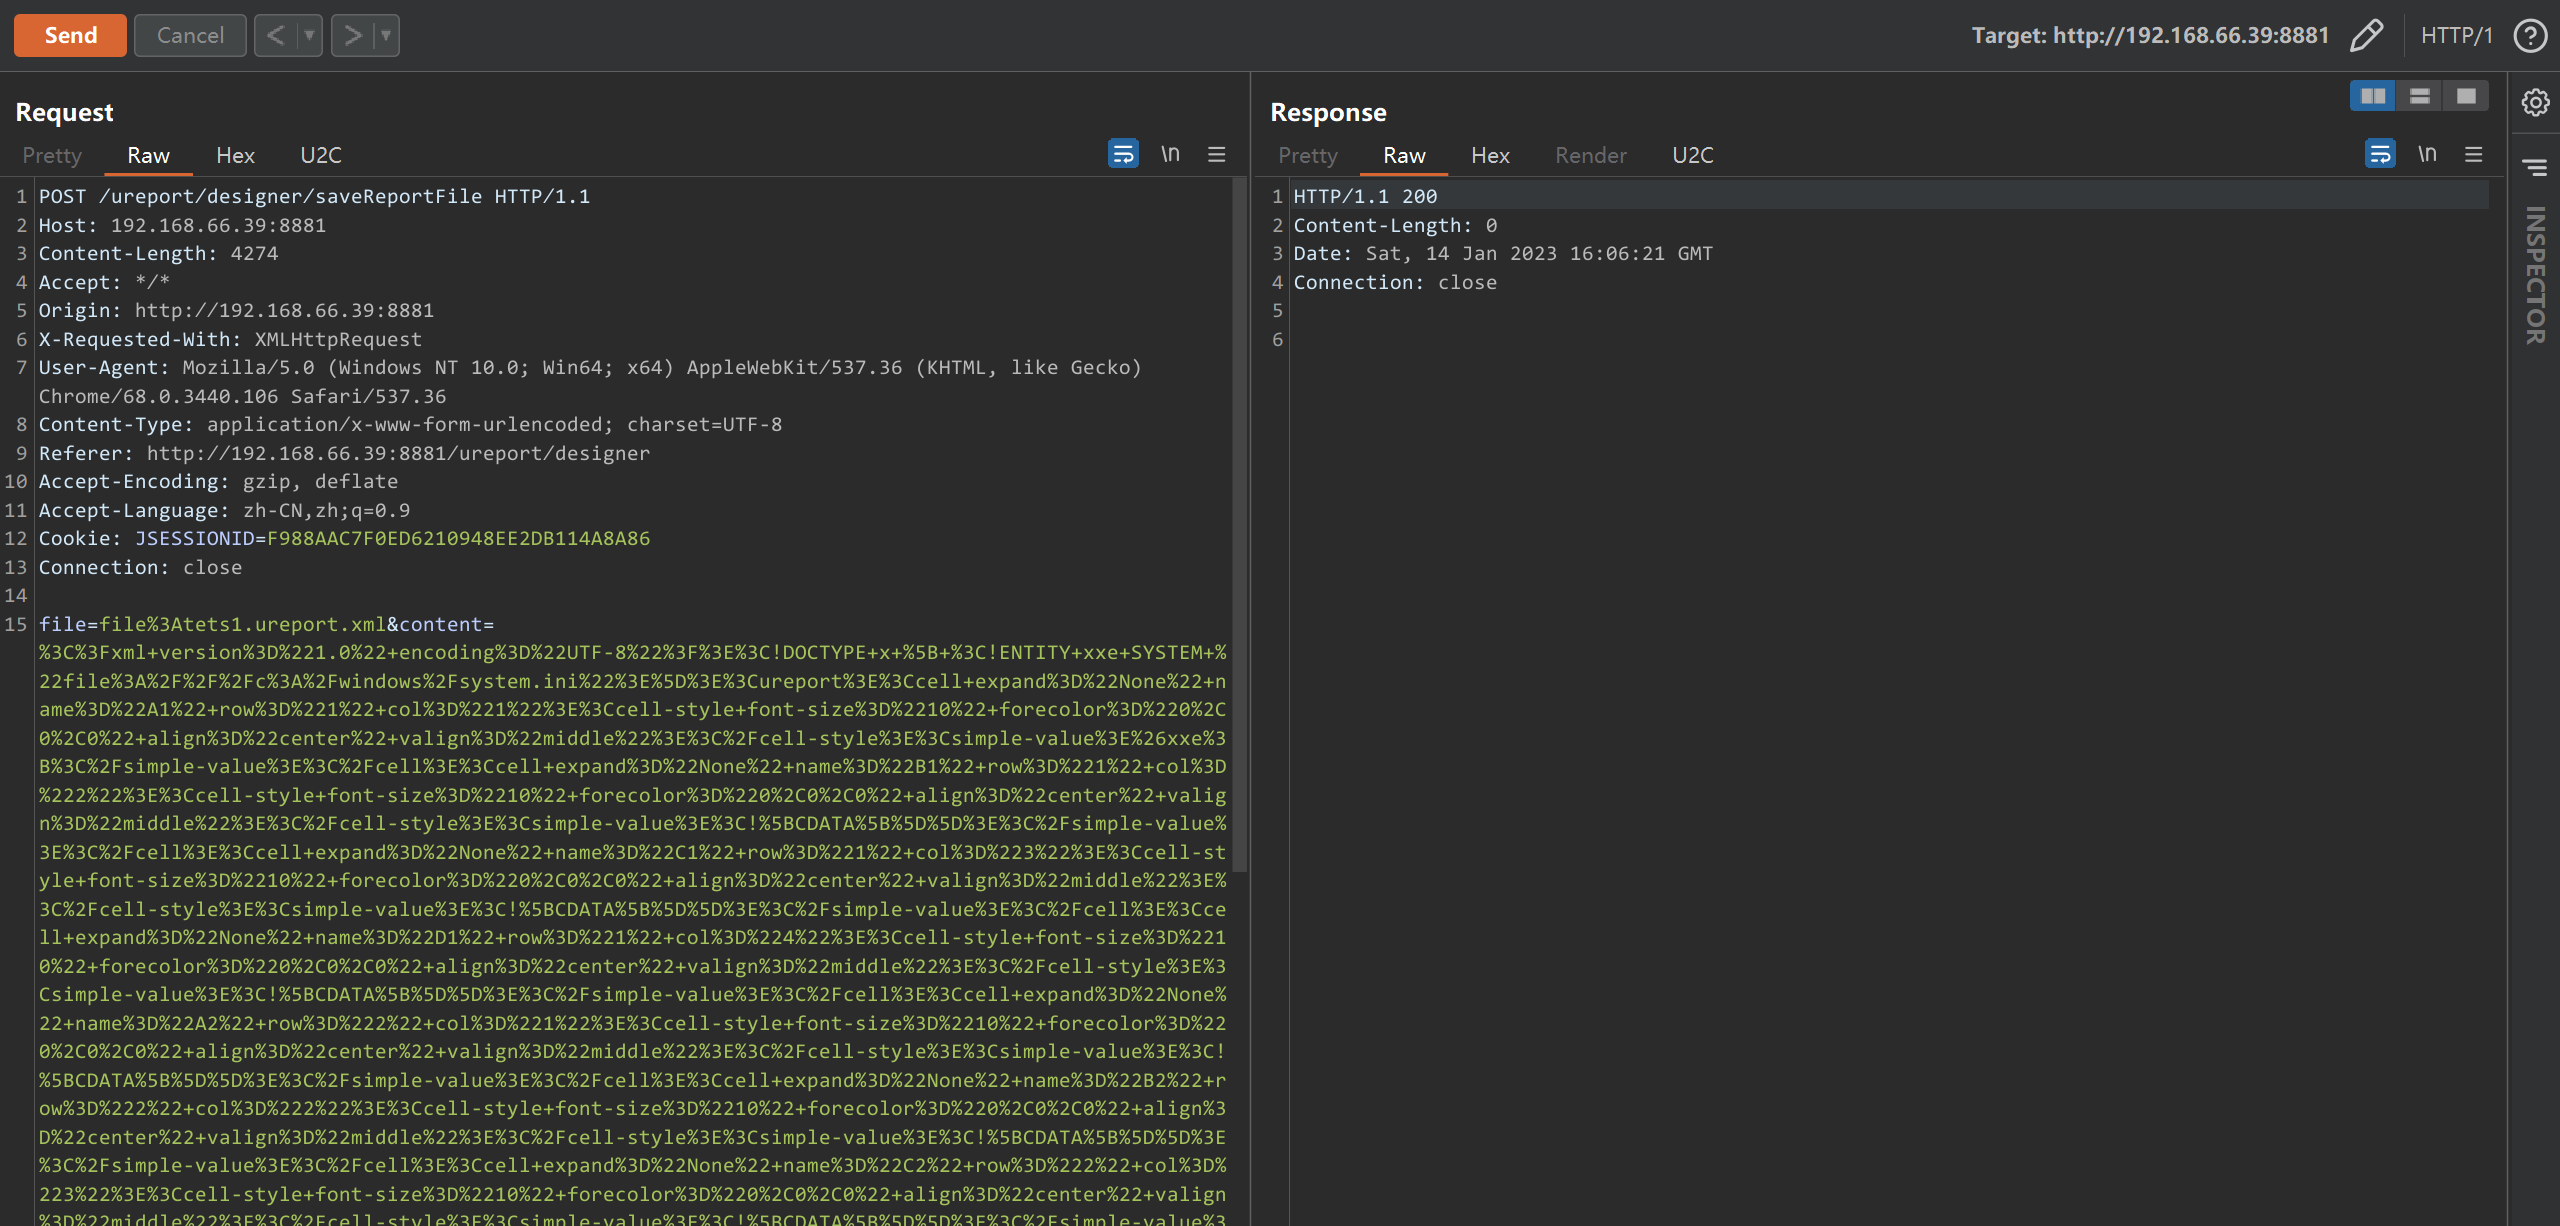The image size is (2560, 1226).
Task: Select the single-pane layout view
Action: click(x=2466, y=96)
